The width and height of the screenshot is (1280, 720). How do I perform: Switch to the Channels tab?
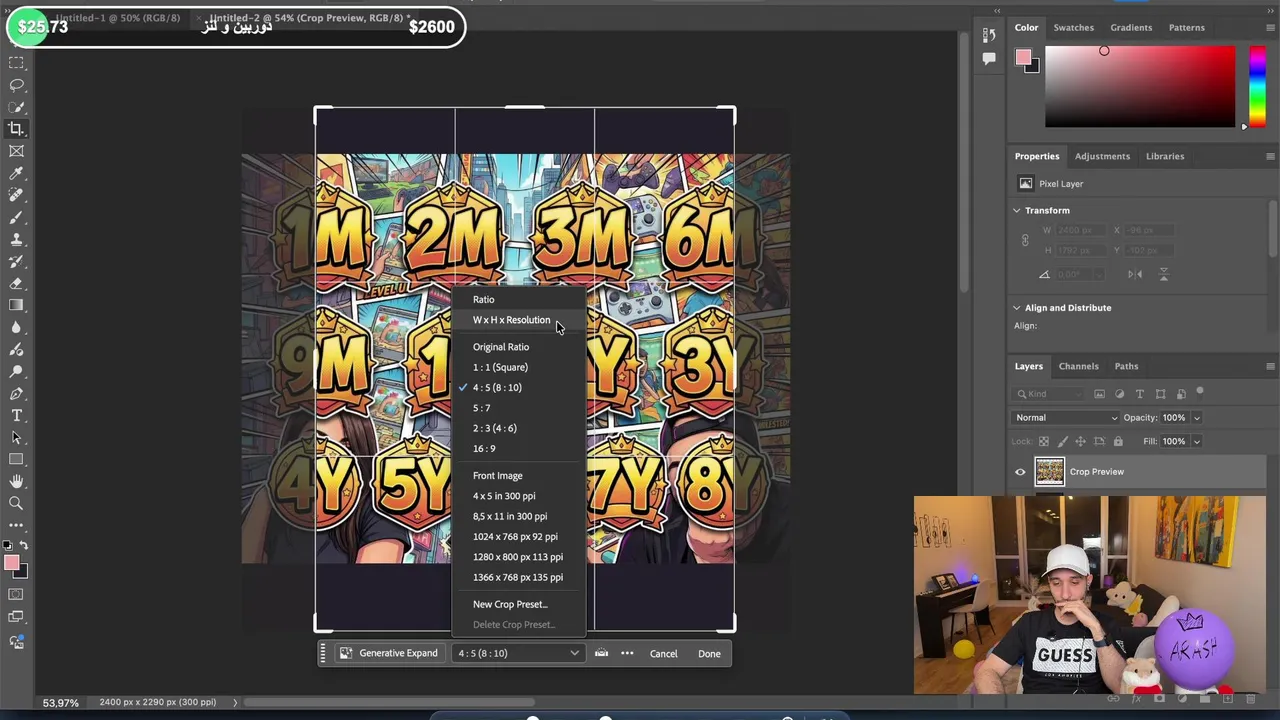[x=1078, y=366]
